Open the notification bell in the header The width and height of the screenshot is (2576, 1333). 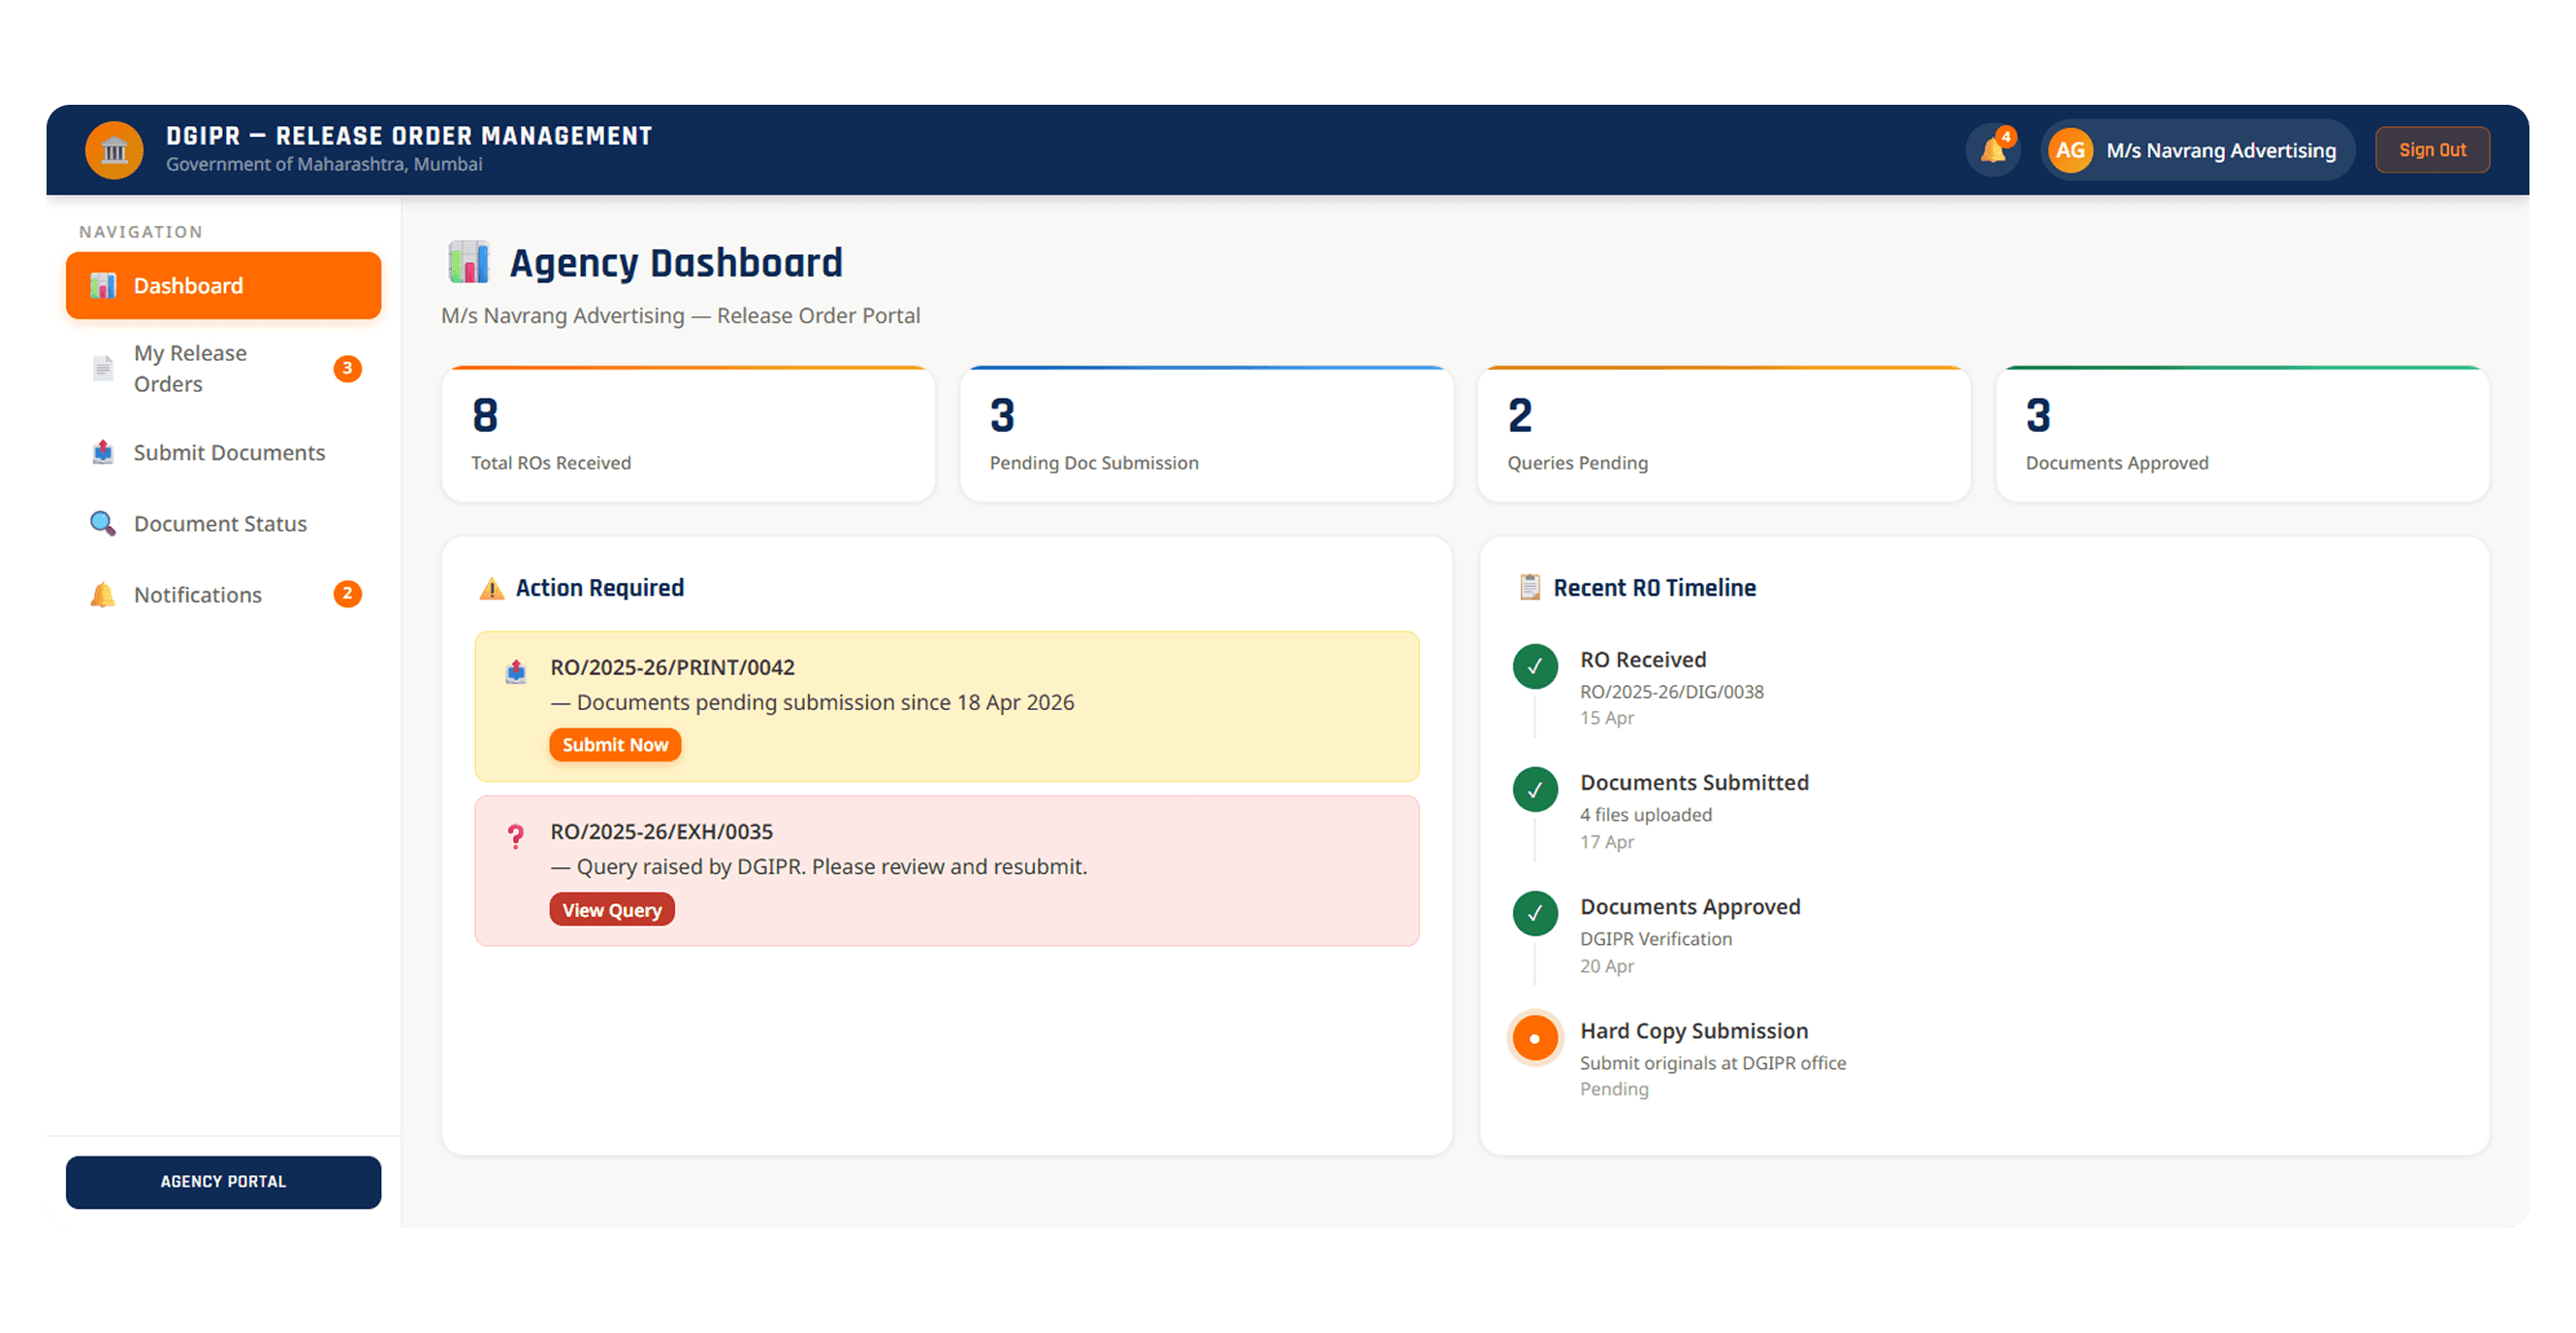(1993, 150)
